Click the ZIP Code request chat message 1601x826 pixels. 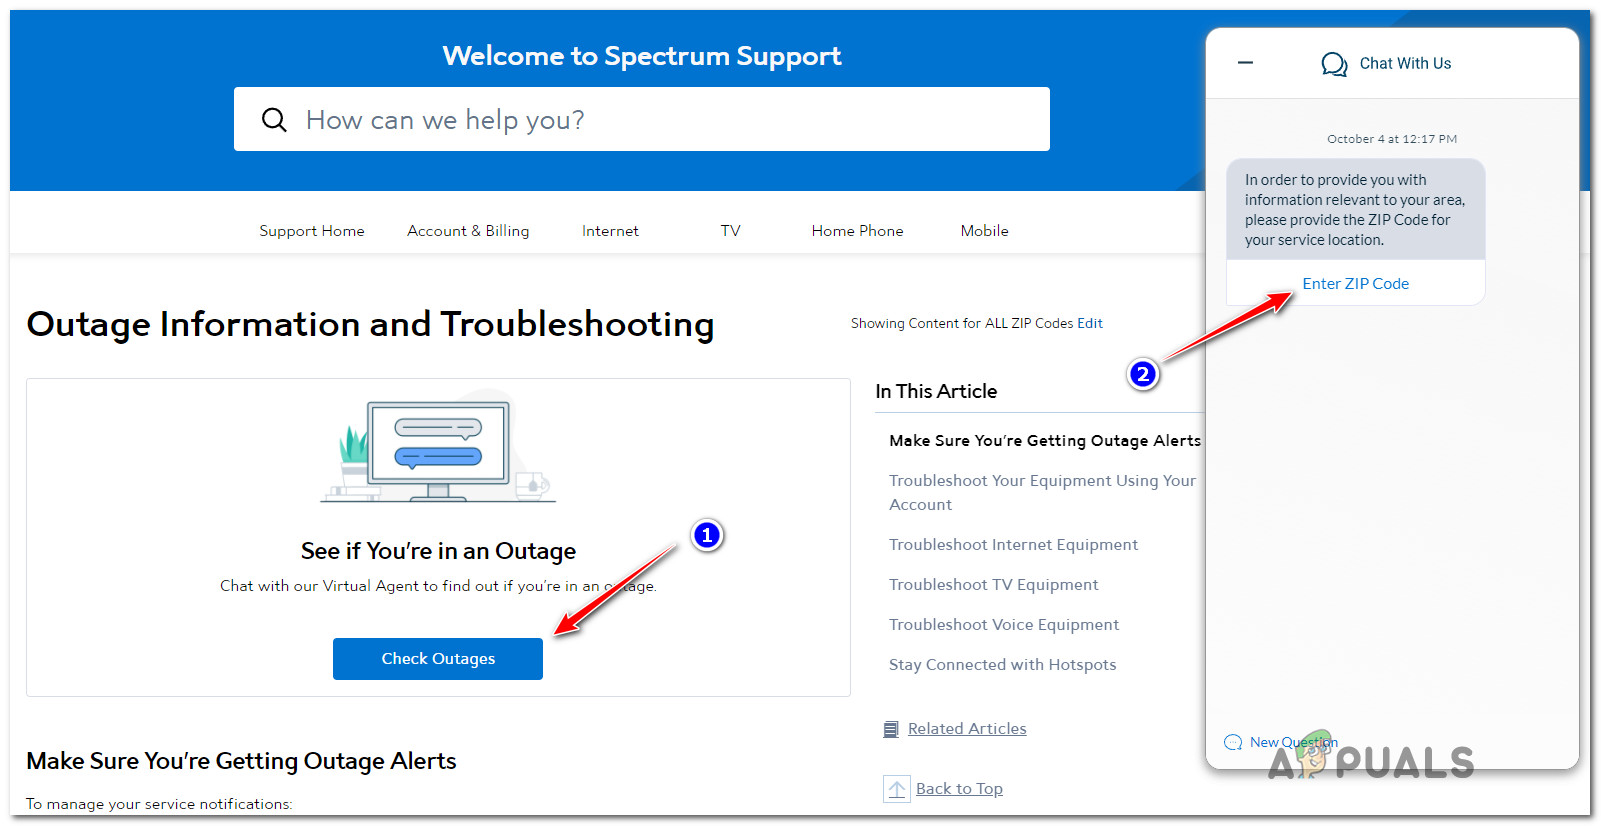(x=1355, y=210)
